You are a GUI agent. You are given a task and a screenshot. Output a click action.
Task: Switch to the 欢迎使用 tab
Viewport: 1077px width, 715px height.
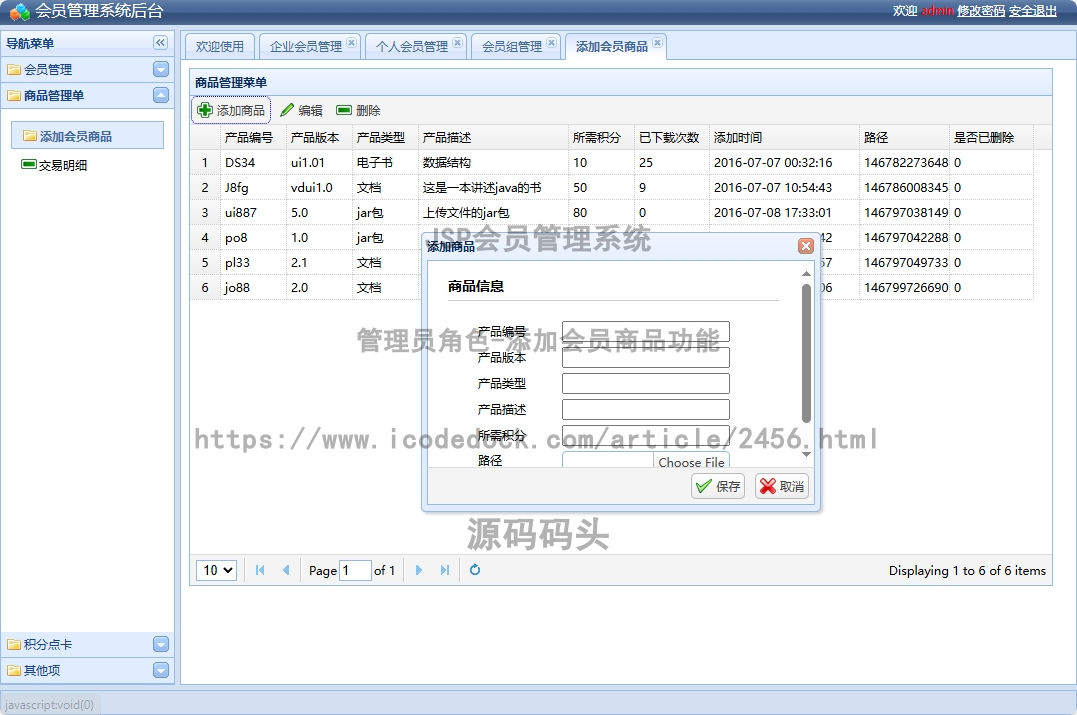point(220,46)
